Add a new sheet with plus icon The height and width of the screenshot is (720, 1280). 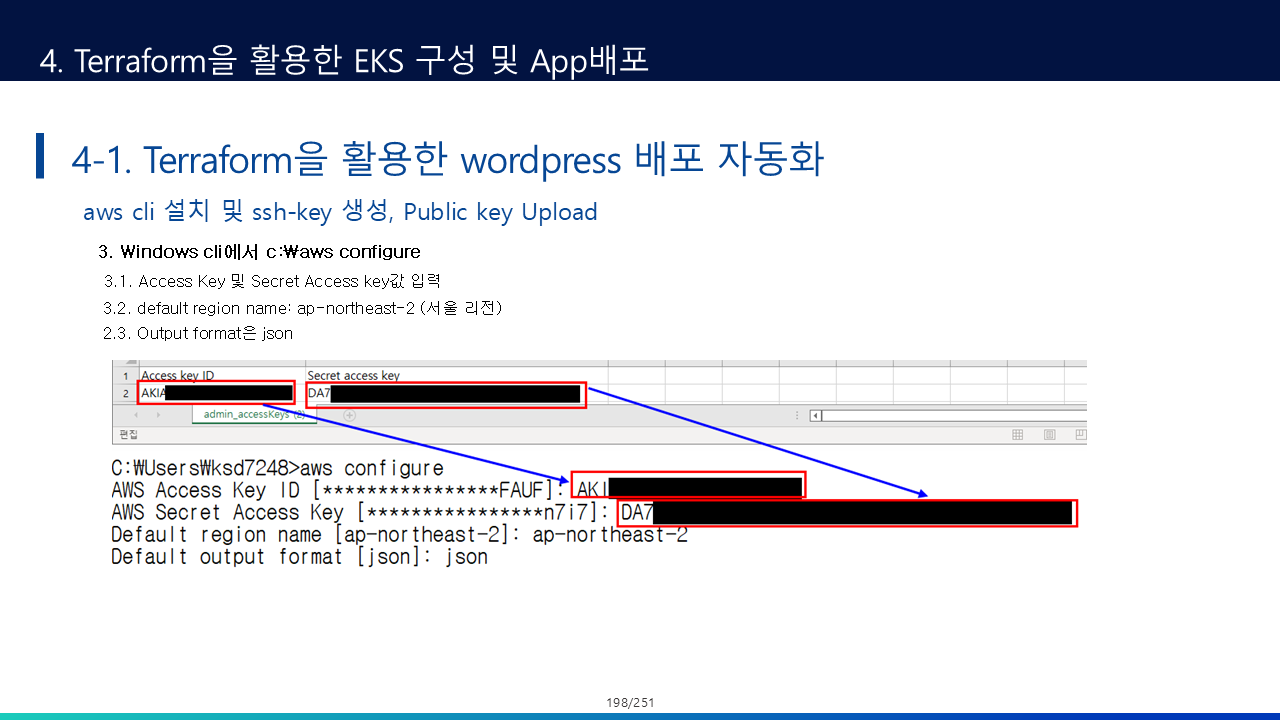[349, 415]
